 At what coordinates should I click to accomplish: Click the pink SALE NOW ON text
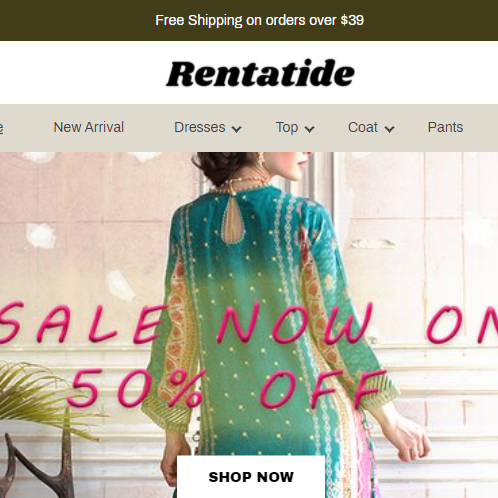point(249,323)
